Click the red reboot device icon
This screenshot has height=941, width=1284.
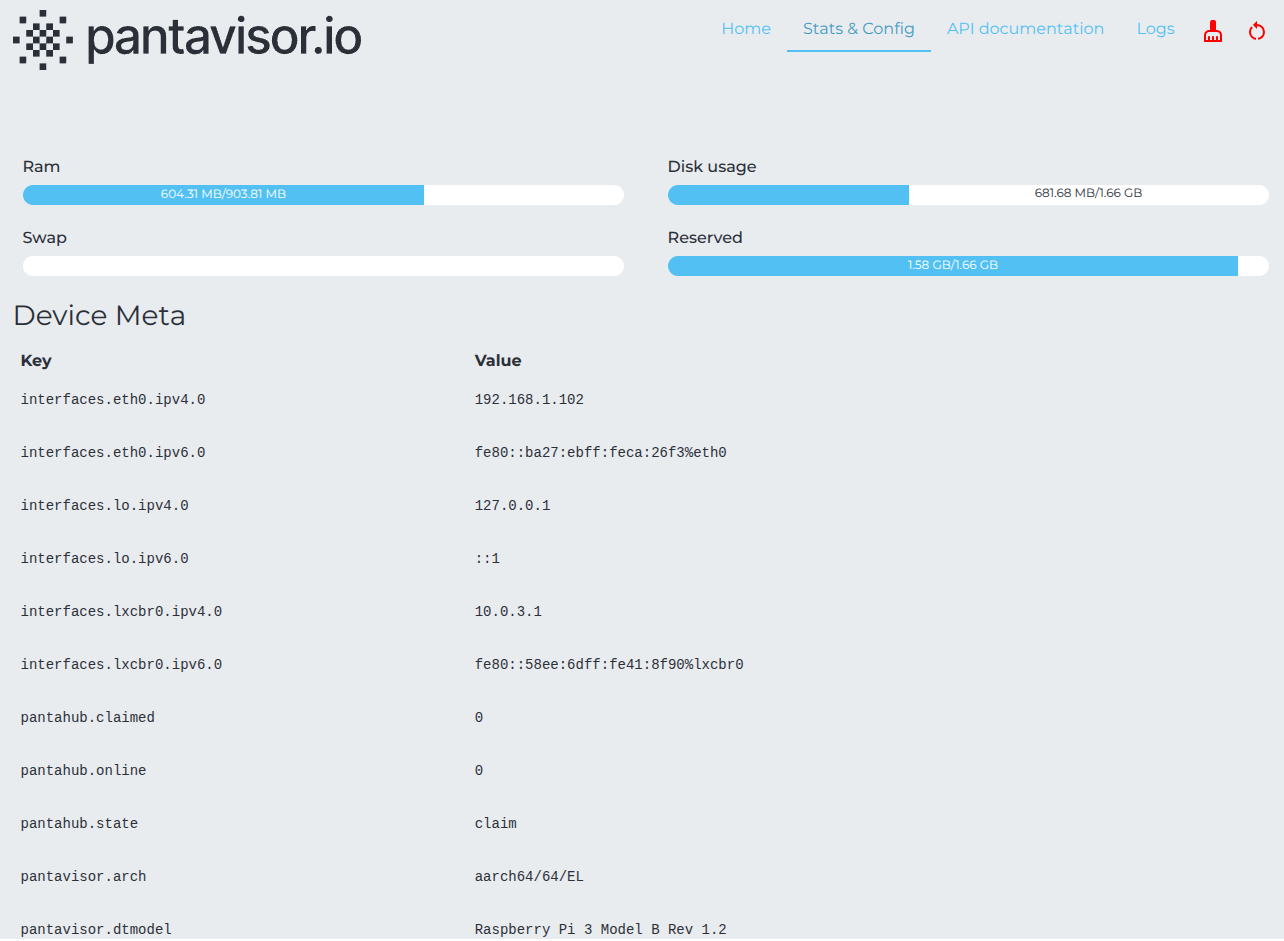coord(1257,31)
